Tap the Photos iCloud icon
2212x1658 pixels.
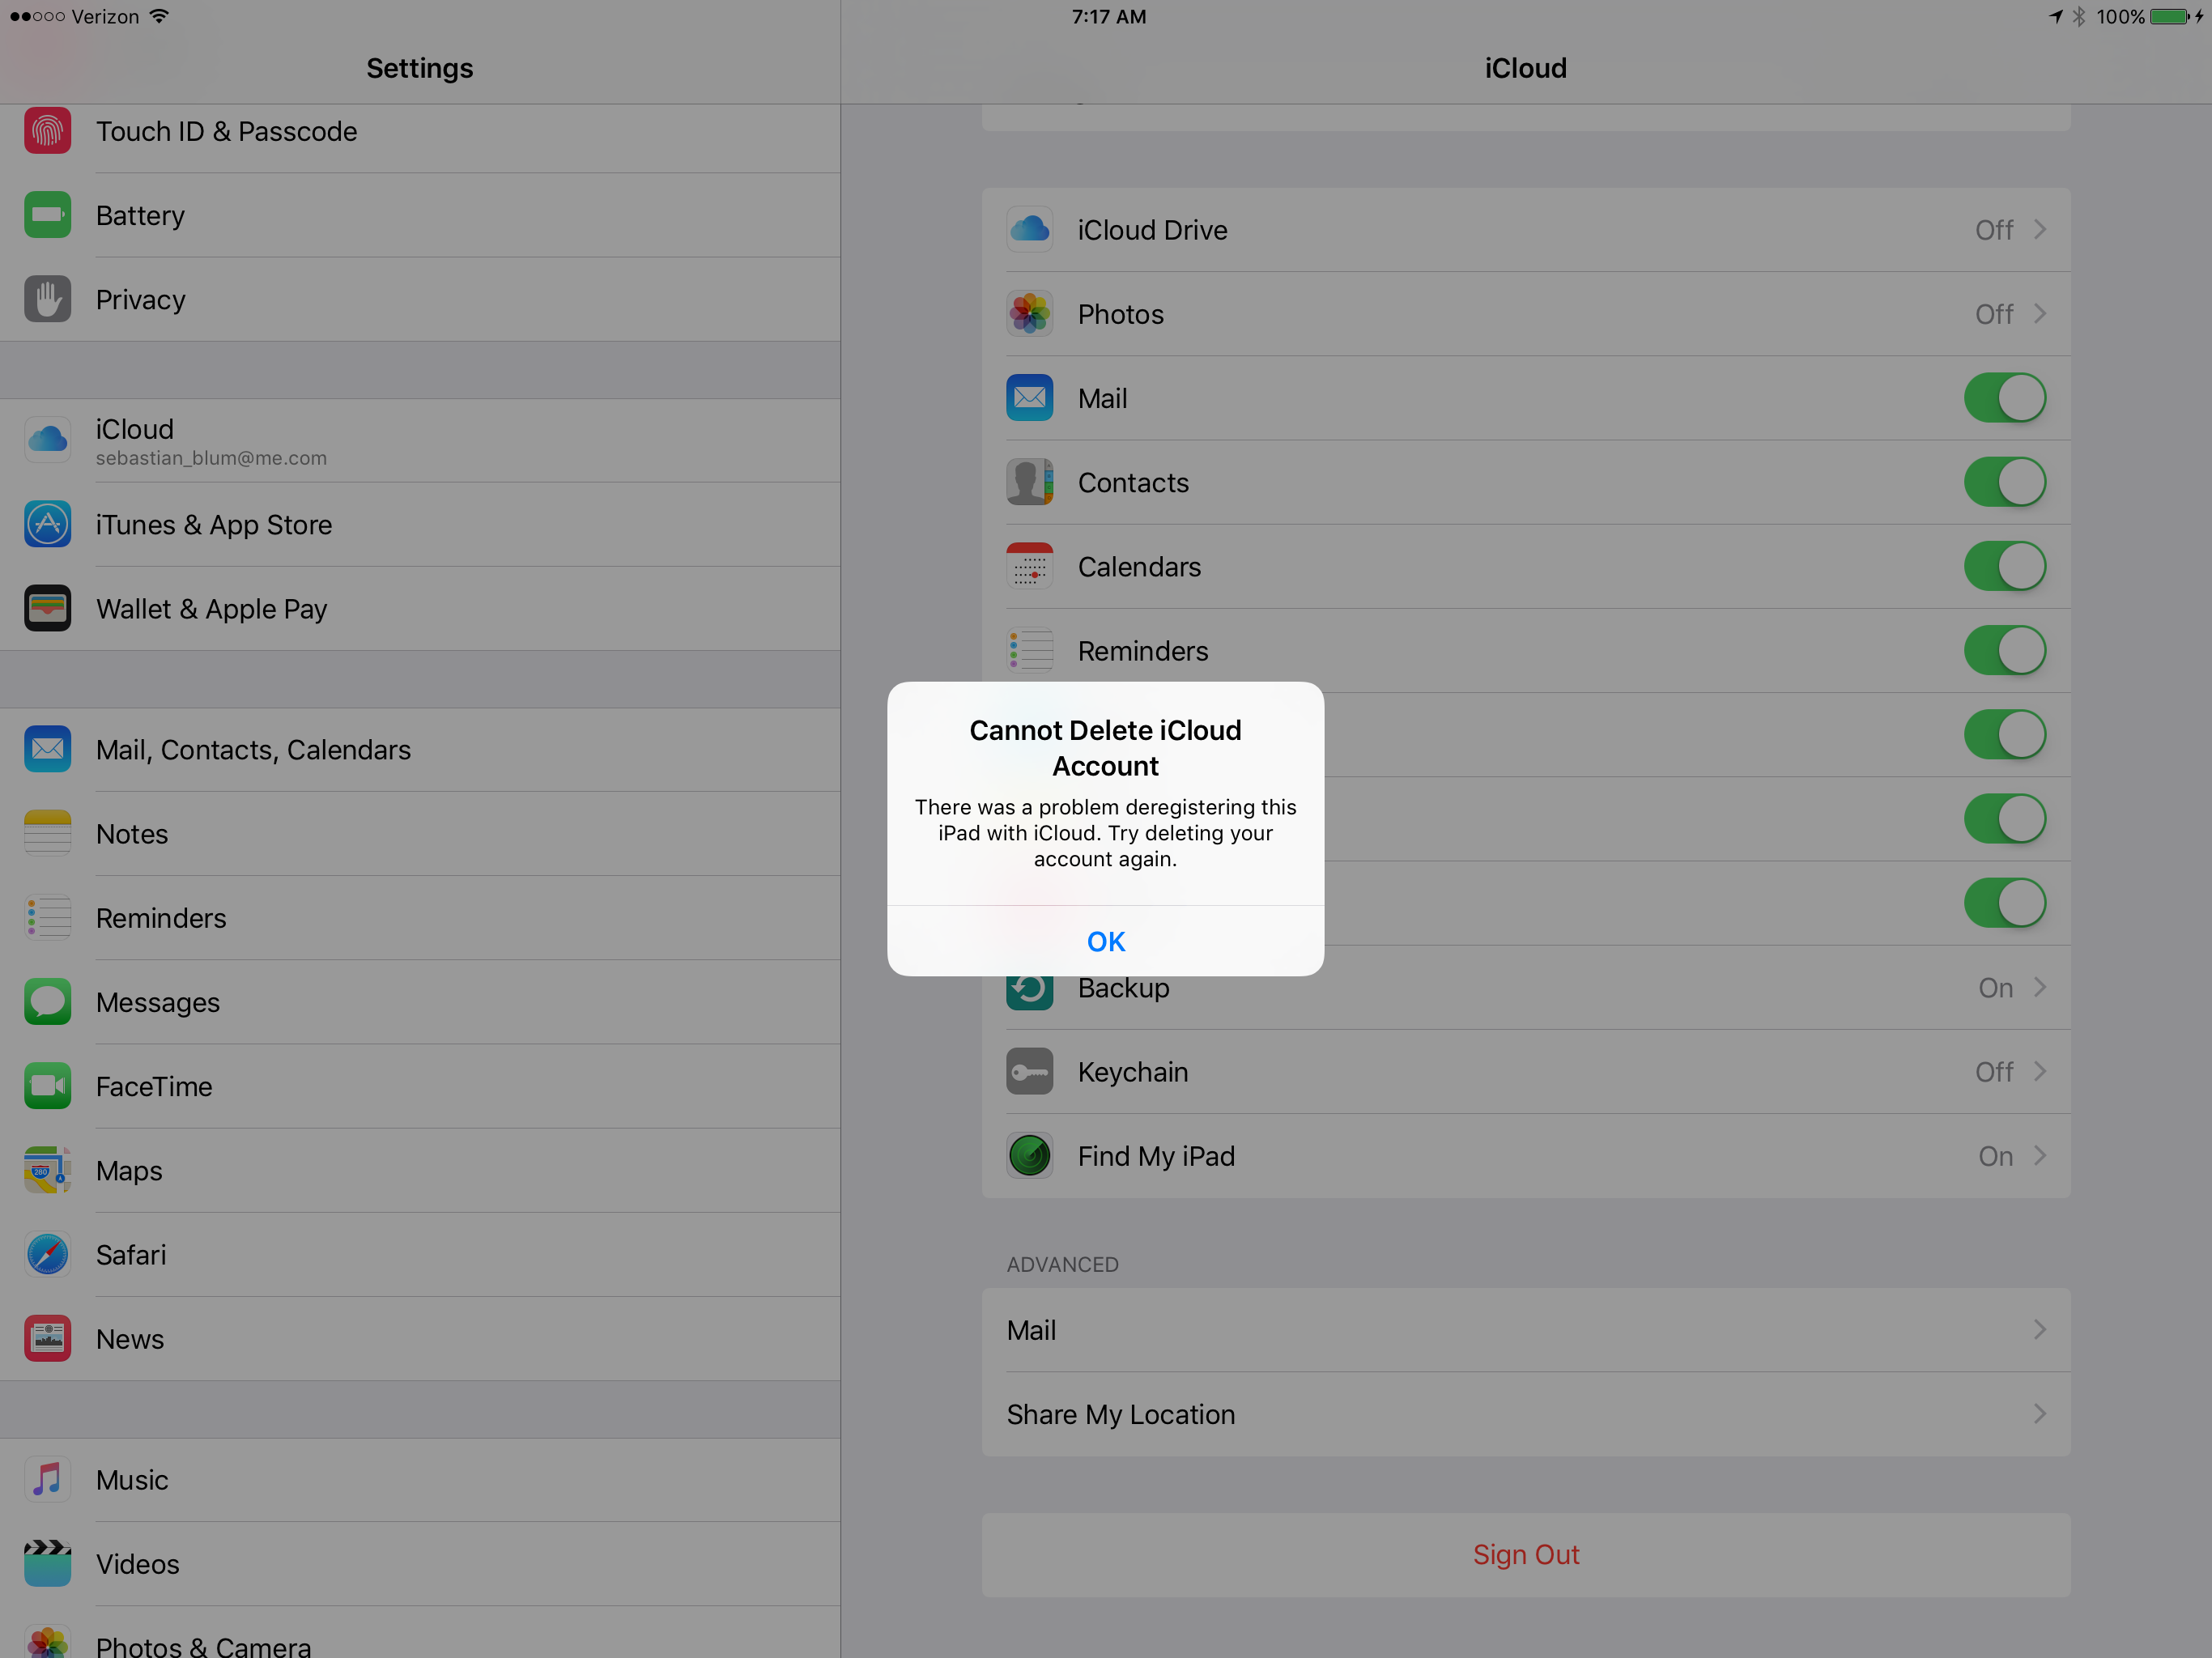click(x=1029, y=313)
